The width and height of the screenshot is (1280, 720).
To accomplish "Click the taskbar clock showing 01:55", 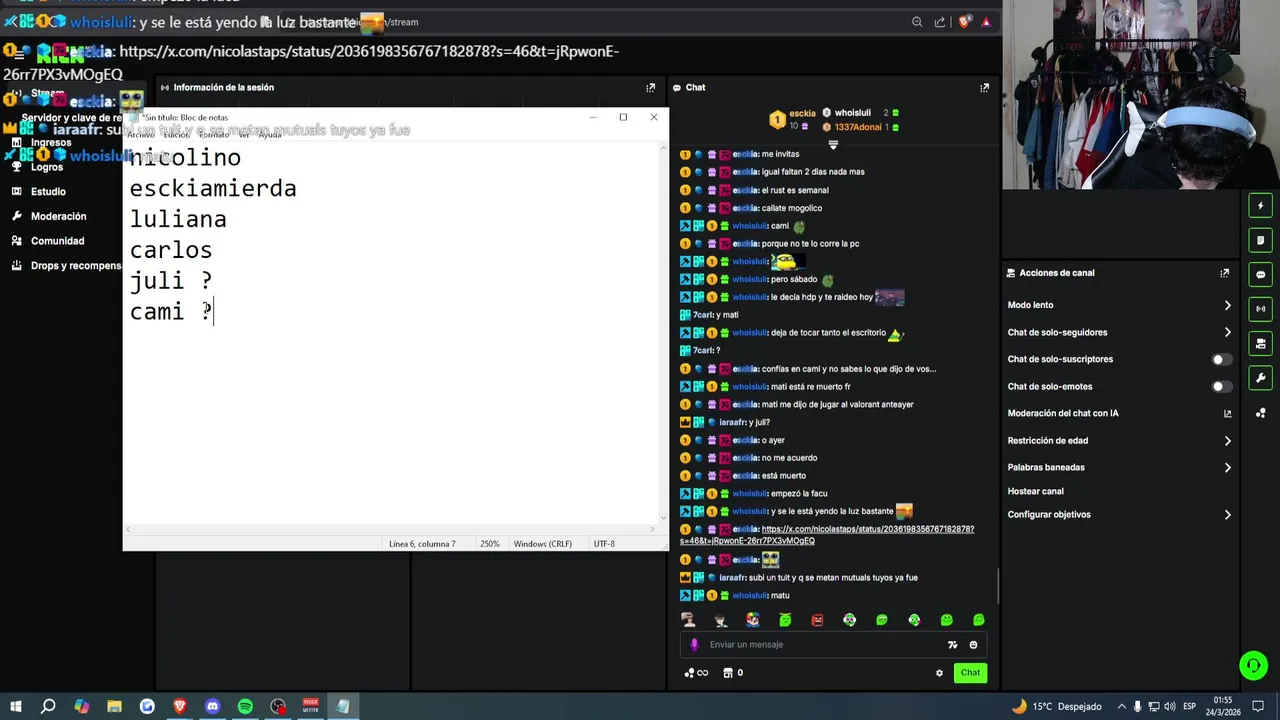I will click(1222, 706).
